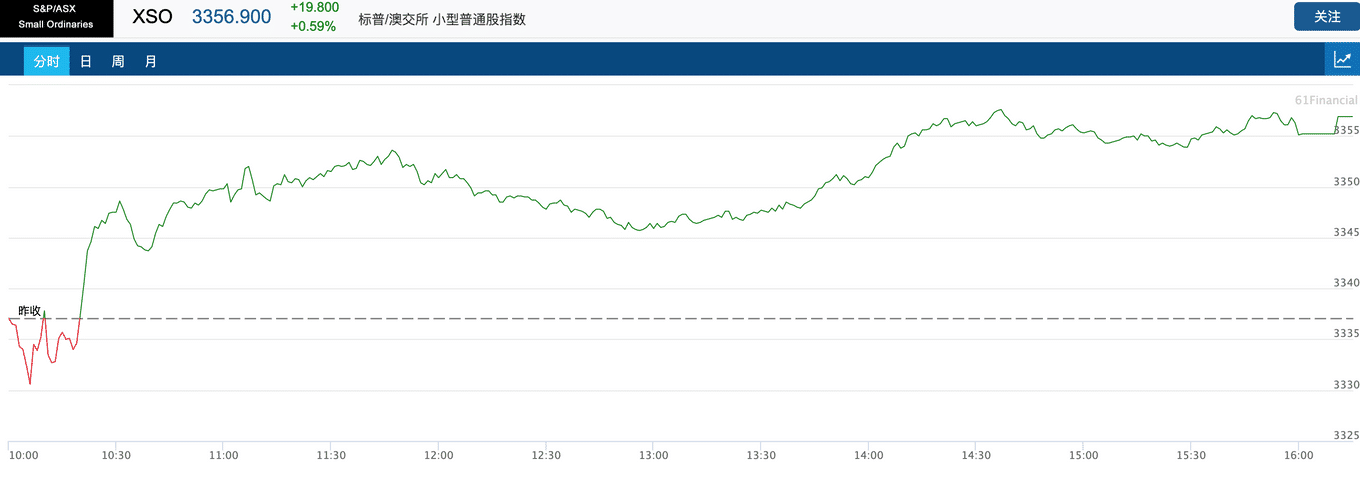The image size is (1360, 484).
Task: Open the line chart icon button
Action: [x=1342, y=60]
